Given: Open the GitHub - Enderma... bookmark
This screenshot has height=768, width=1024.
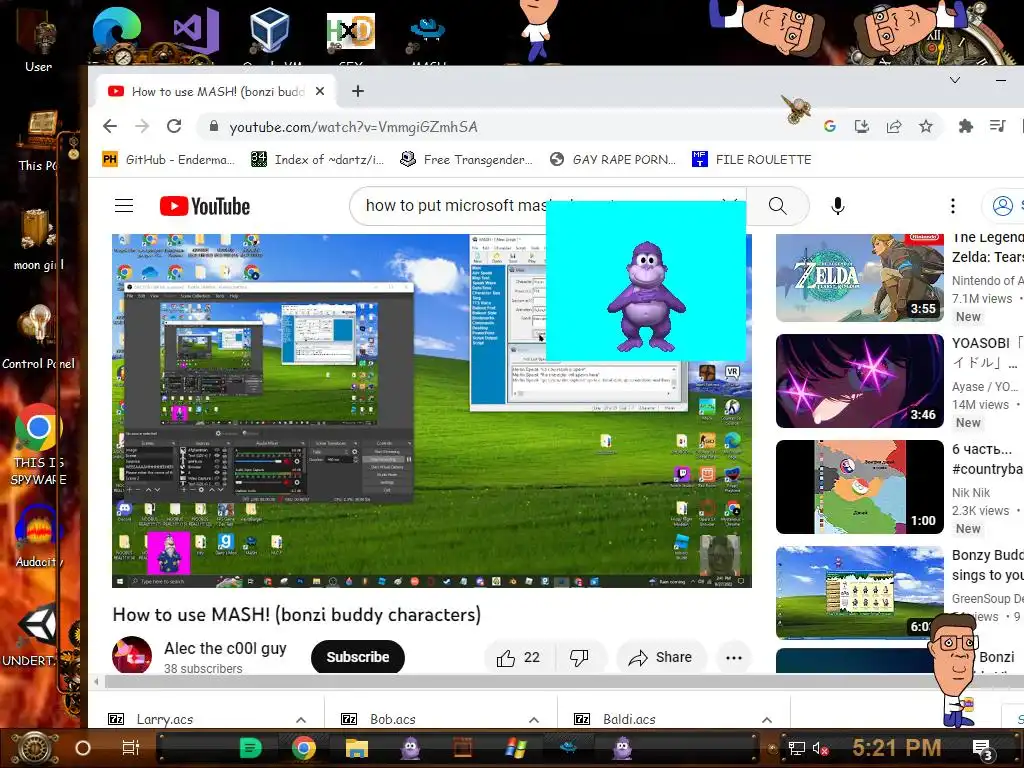Looking at the screenshot, I should coord(168,159).
